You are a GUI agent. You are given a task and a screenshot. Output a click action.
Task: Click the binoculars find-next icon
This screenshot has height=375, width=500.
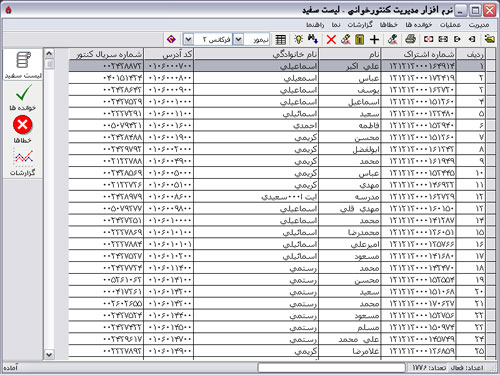[x=313, y=39]
